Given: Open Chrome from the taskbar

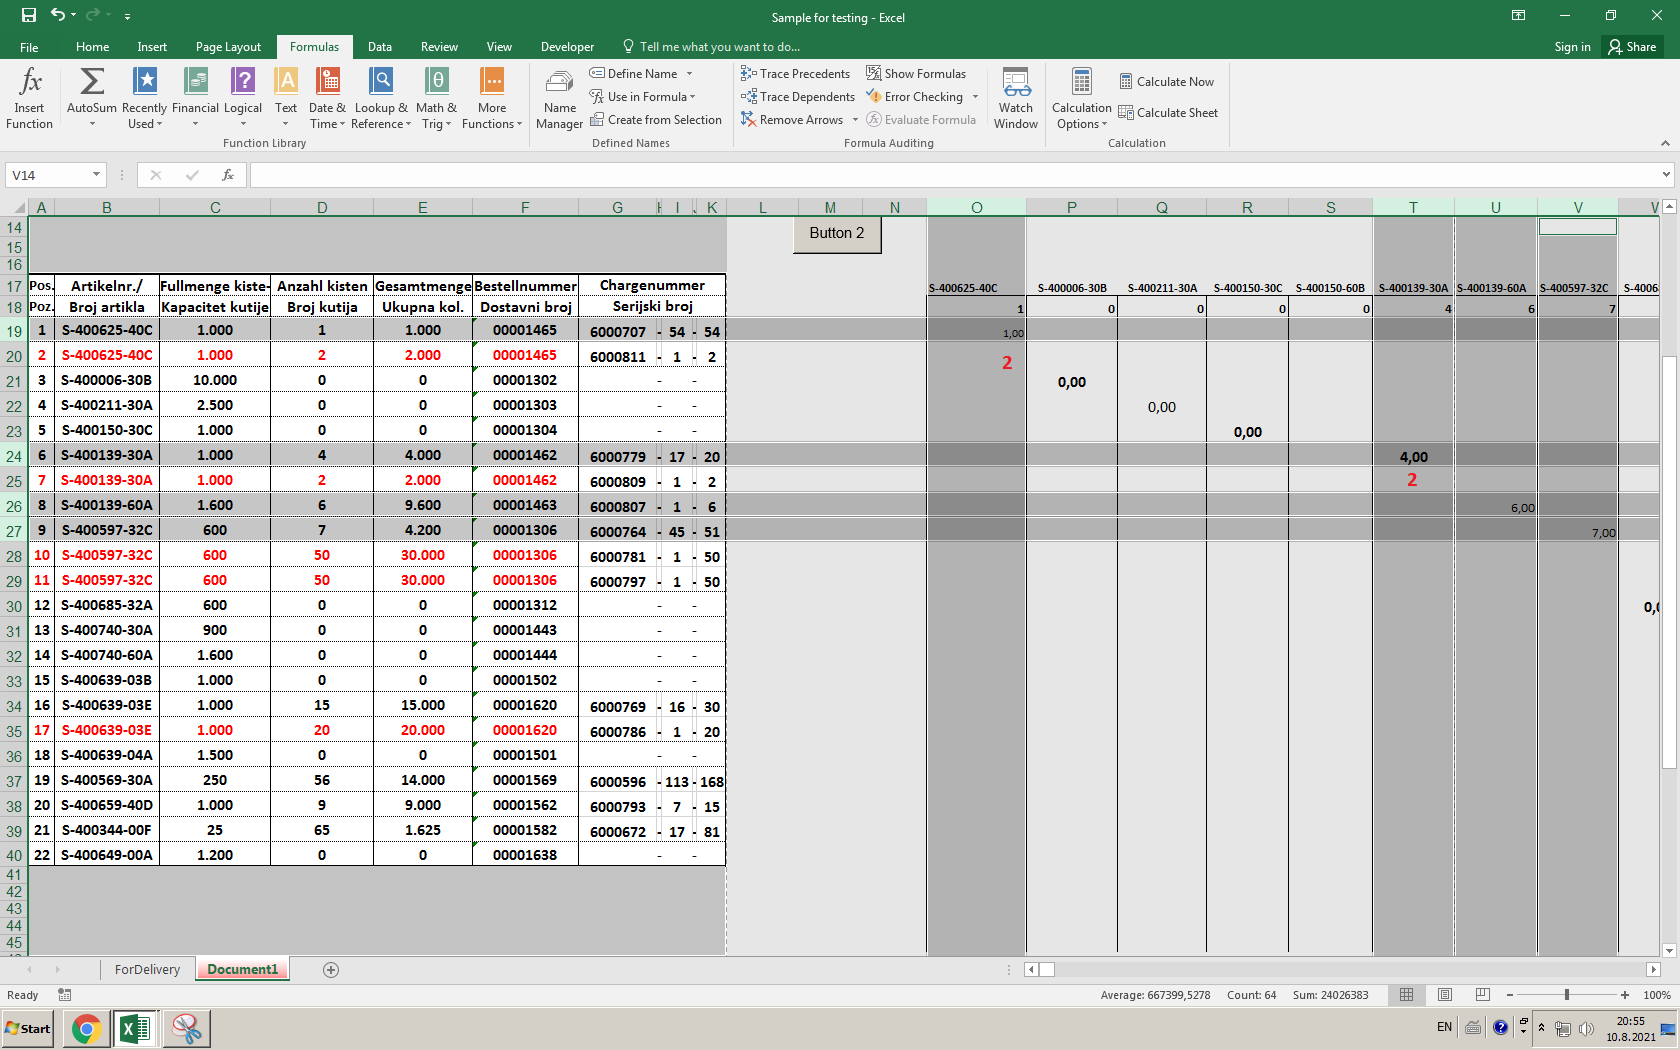Looking at the screenshot, I should pos(86,1028).
